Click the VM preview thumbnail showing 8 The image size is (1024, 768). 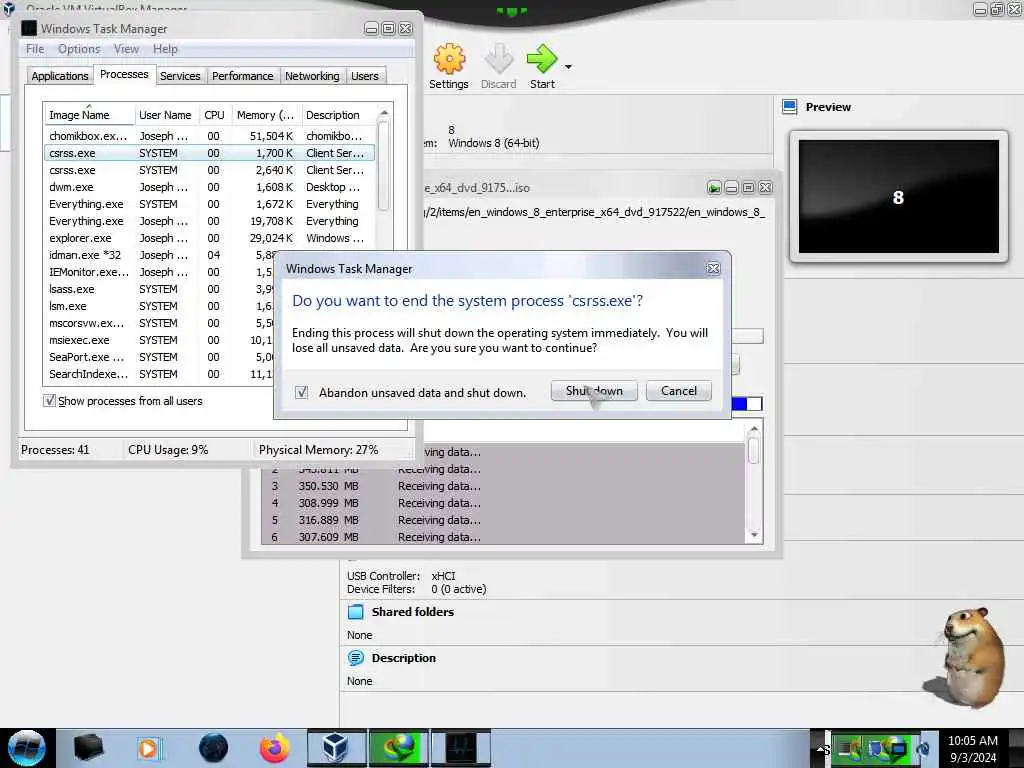click(x=899, y=196)
